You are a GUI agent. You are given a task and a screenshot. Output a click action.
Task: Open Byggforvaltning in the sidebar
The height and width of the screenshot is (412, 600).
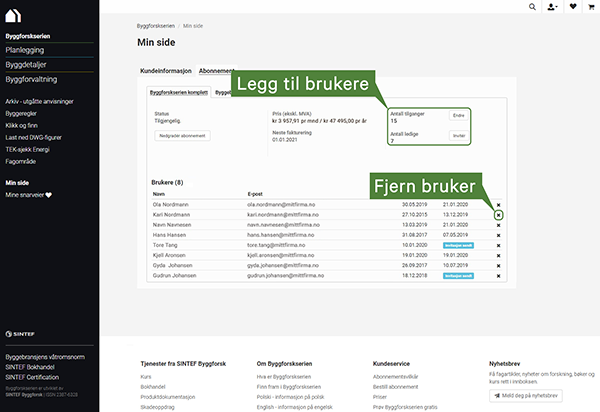(x=31, y=79)
